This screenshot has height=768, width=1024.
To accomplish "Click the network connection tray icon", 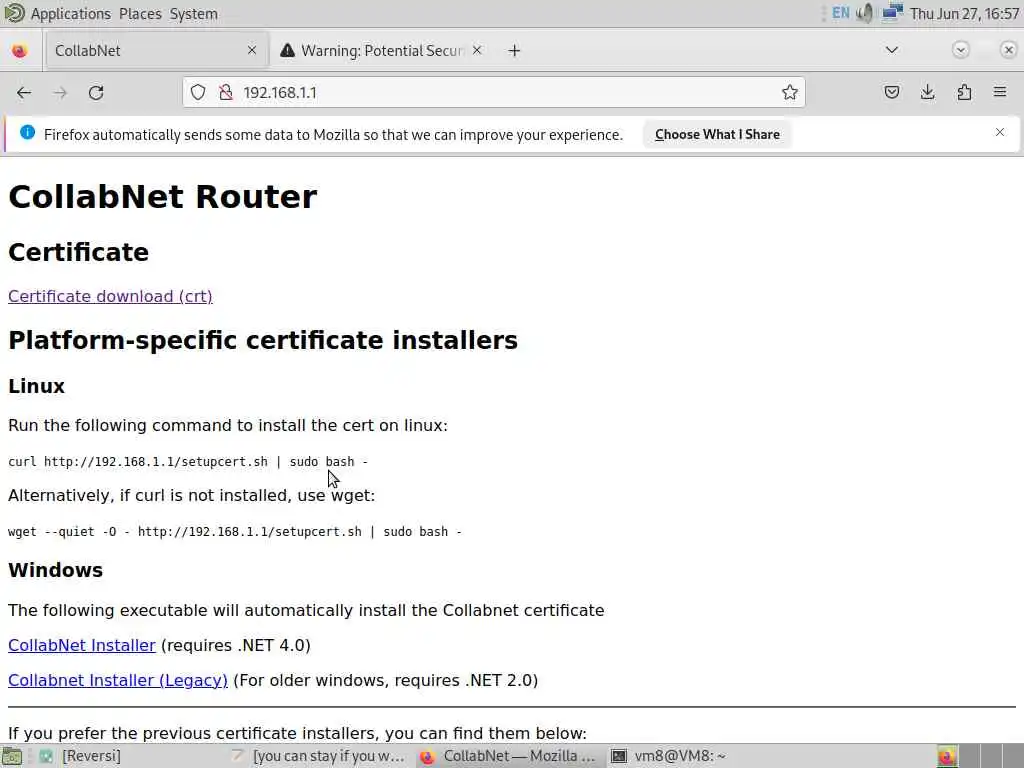I will (x=892, y=13).
